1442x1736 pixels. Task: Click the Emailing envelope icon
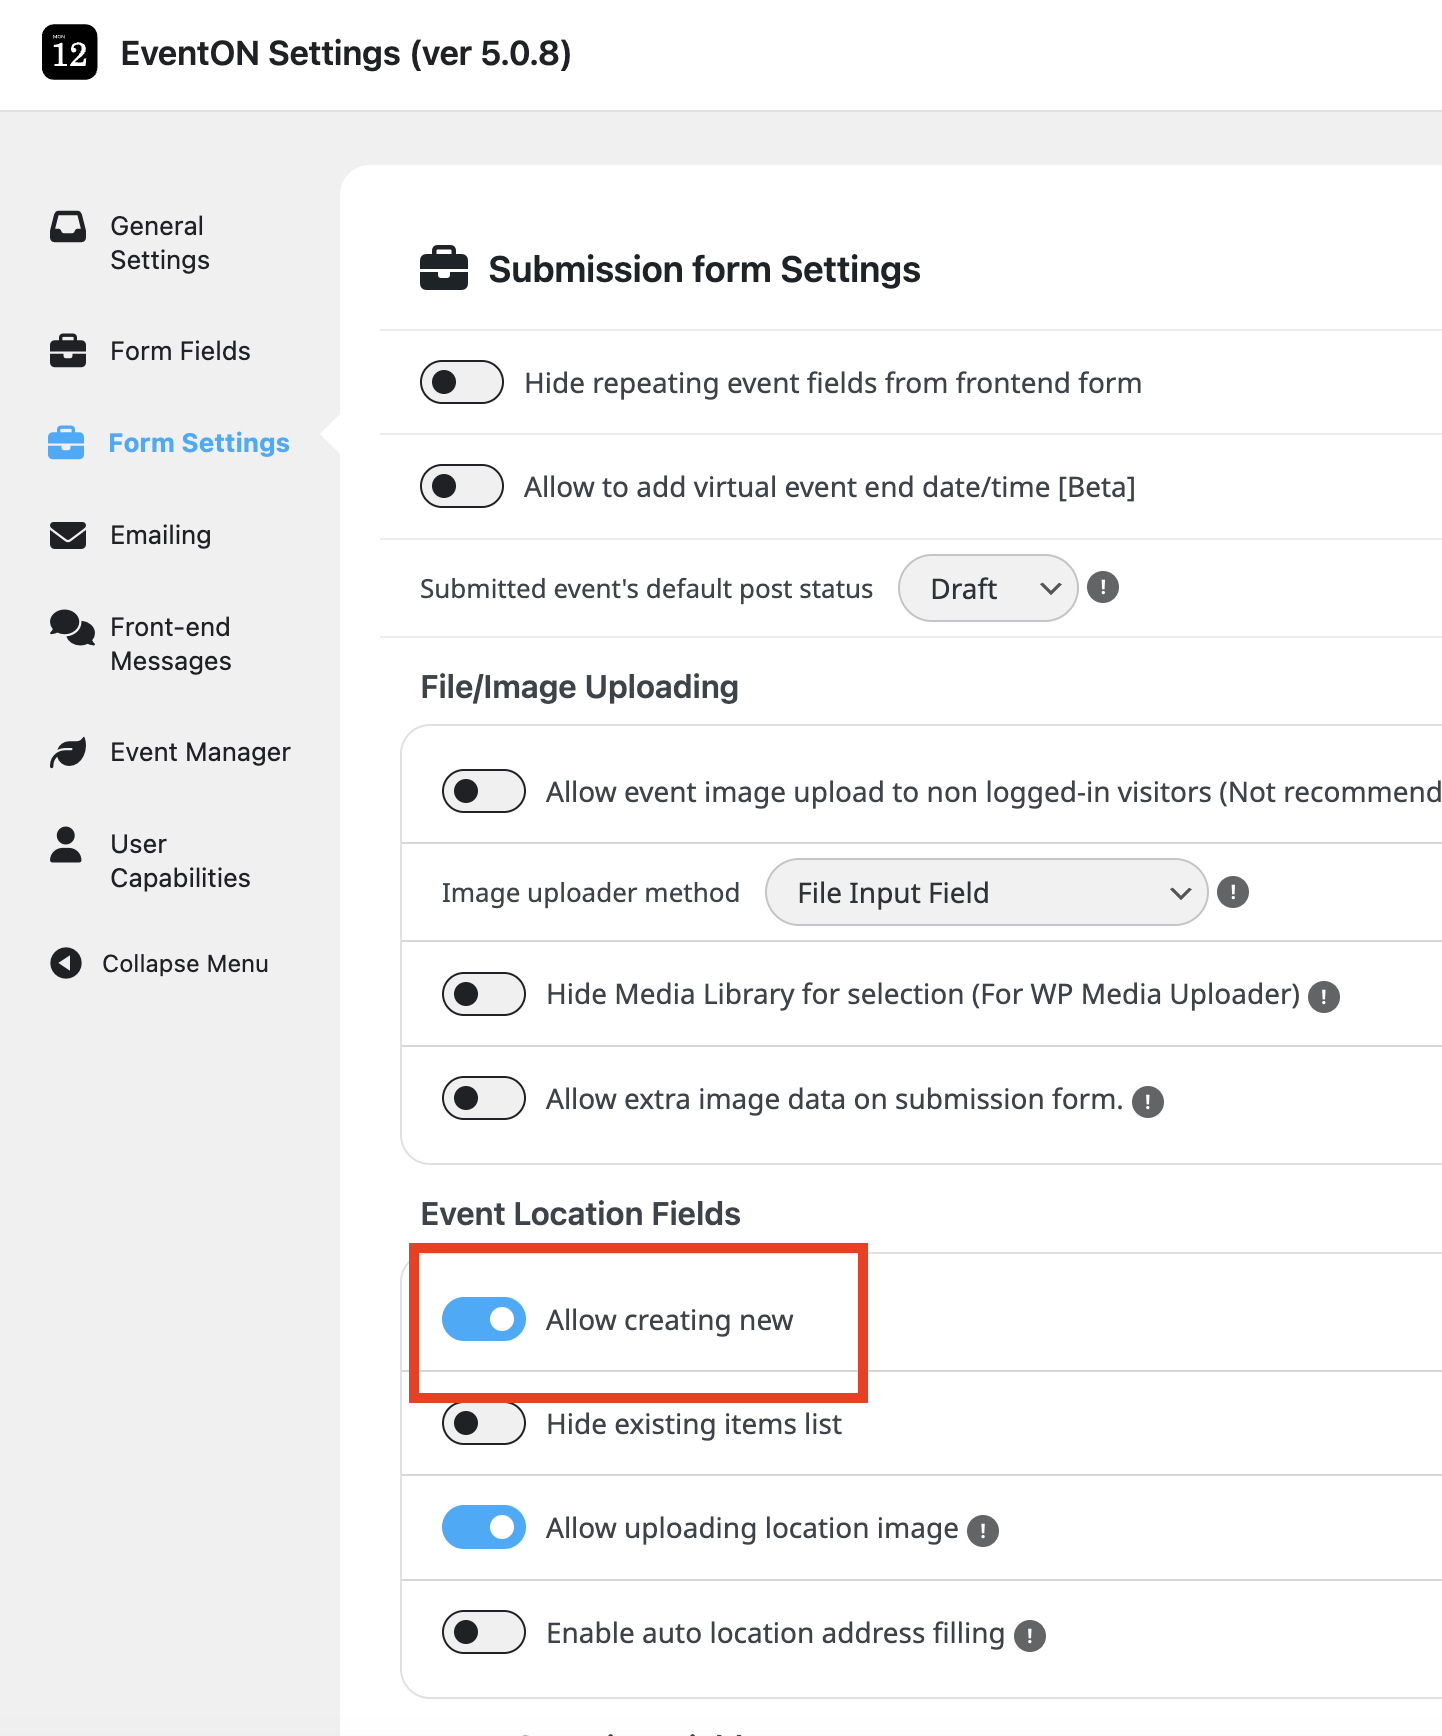(x=68, y=535)
